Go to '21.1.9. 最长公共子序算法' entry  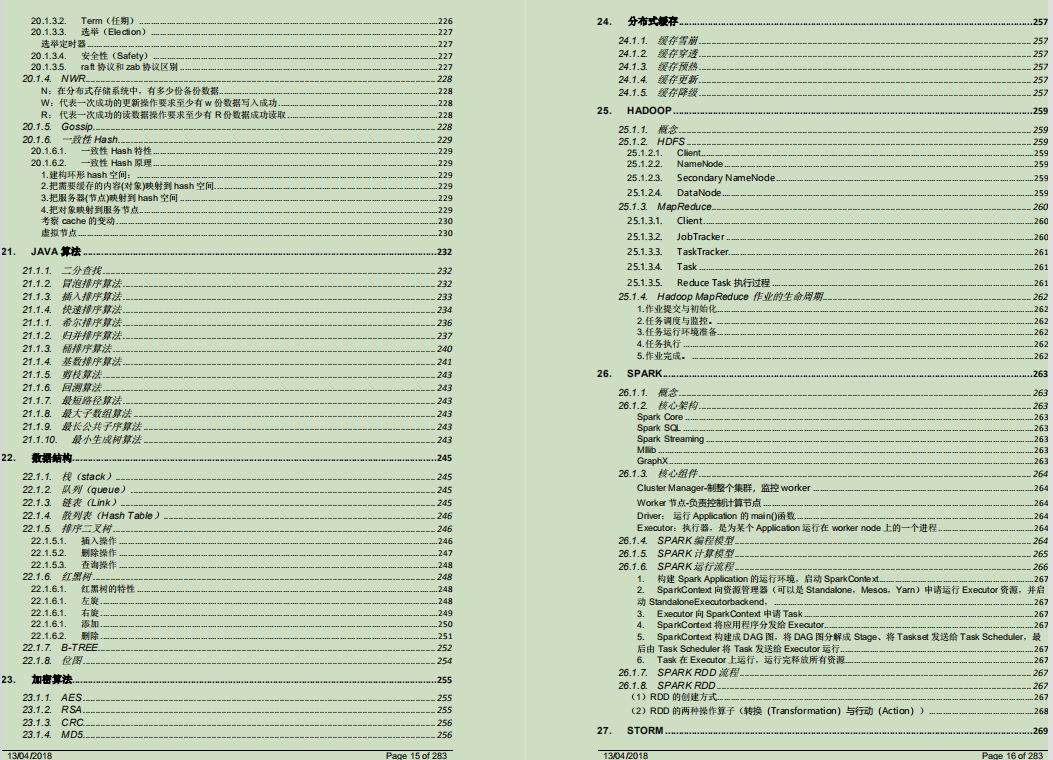(x=237, y=426)
